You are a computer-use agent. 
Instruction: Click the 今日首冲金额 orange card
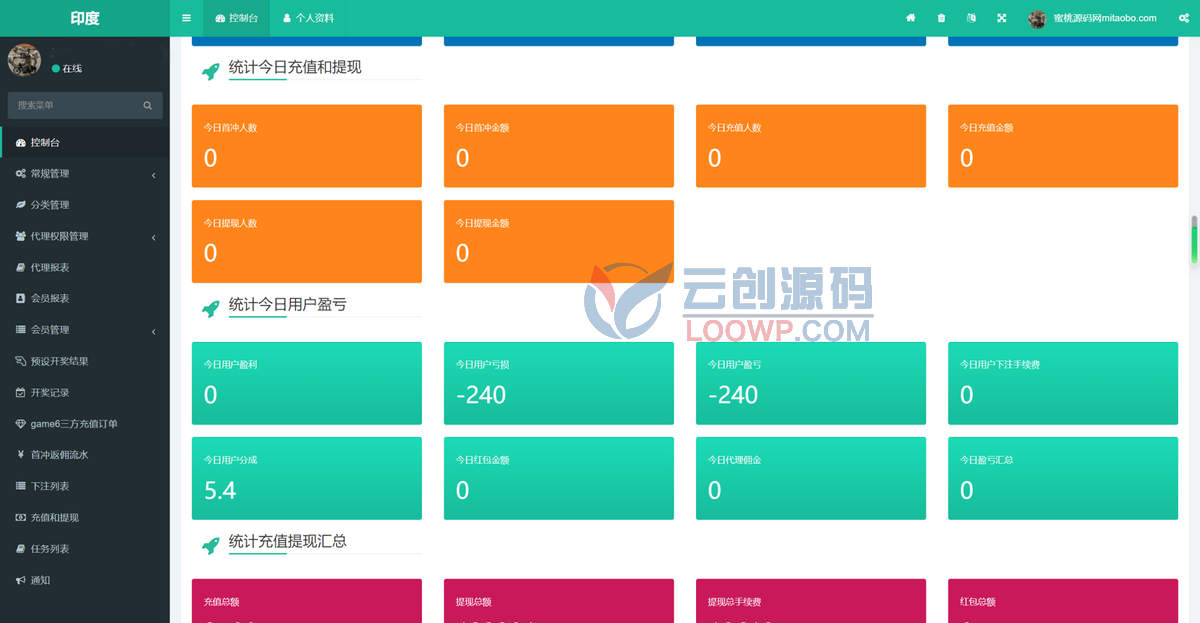click(x=559, y=146)
